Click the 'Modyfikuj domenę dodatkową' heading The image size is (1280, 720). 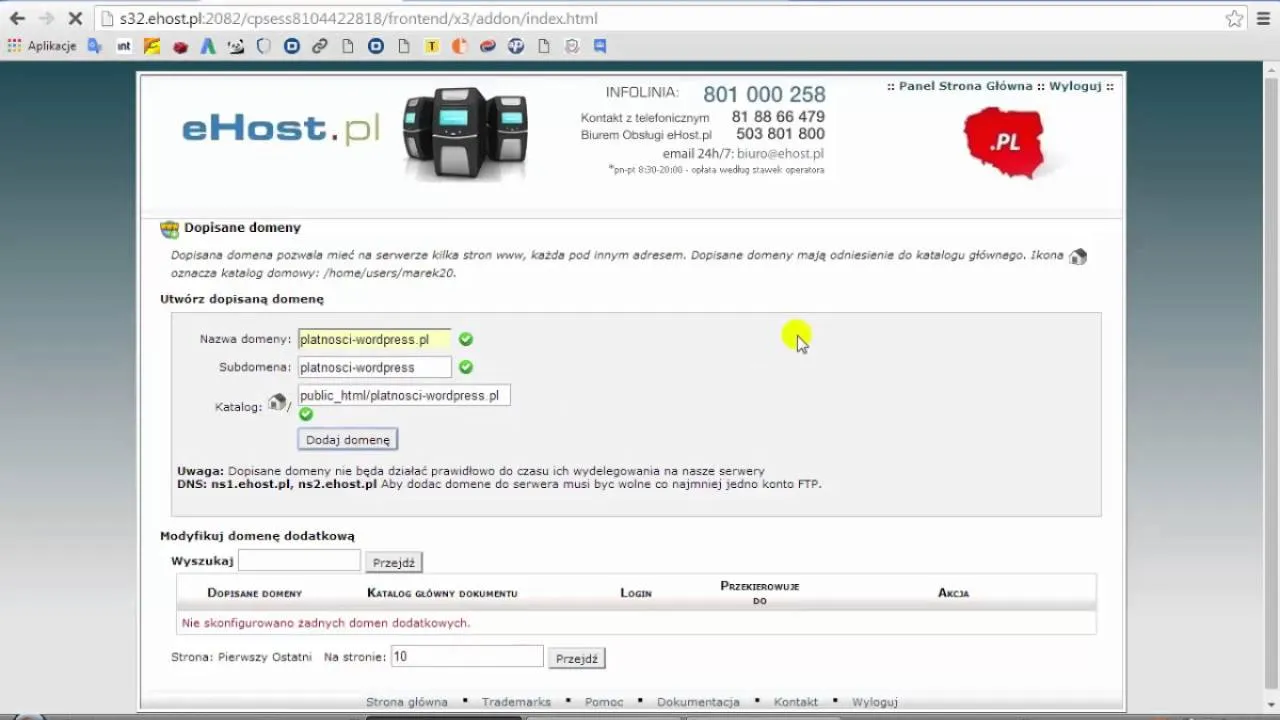[x=257, y=537]
